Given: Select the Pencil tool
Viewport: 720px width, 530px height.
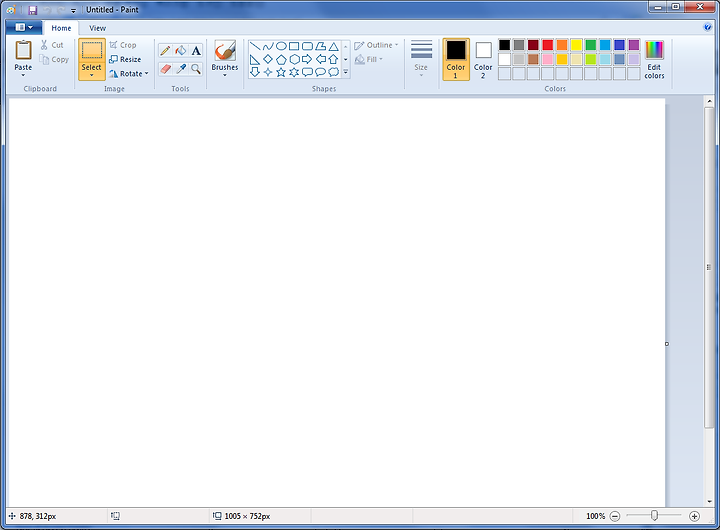Looking at the screenshot, I should click(165, 51).
